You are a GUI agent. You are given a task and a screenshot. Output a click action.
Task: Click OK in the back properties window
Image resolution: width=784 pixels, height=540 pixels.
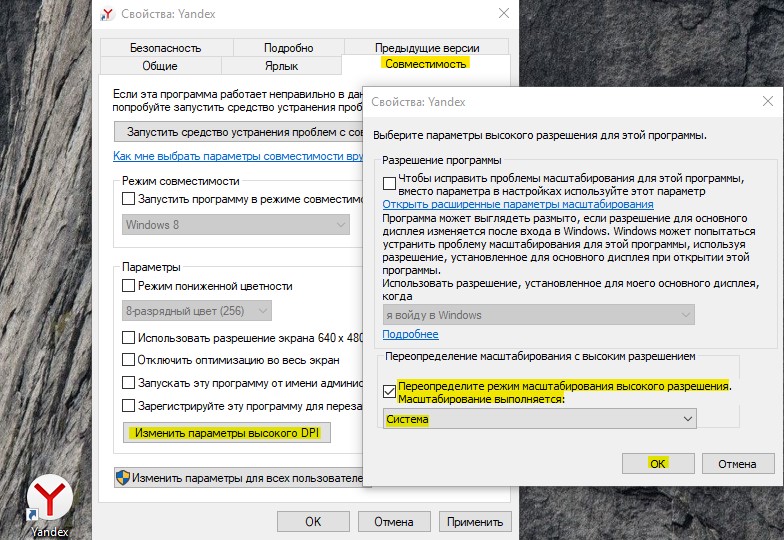pos(314,522)
